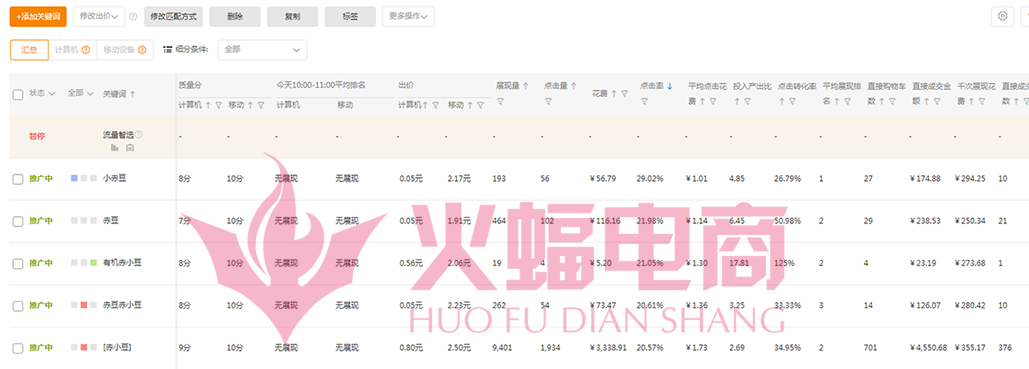Viewport: 1029px width, 369px height.
Task: Tick the select-all checkbox in table header
Action: pos(18,95)
